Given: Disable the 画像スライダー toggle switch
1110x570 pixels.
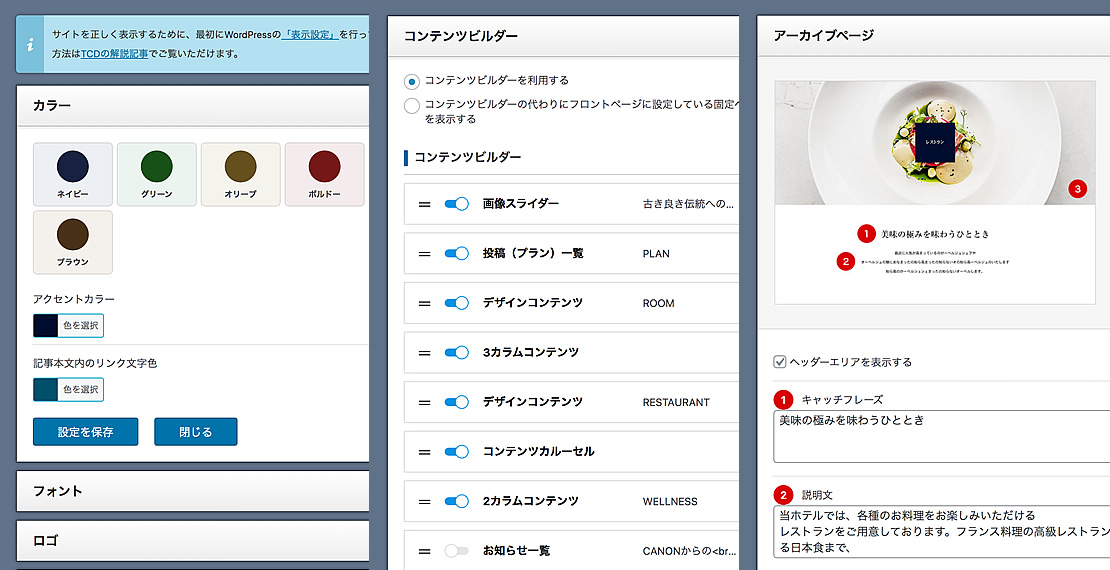Looking at the screenshot, I should [457, 204].
